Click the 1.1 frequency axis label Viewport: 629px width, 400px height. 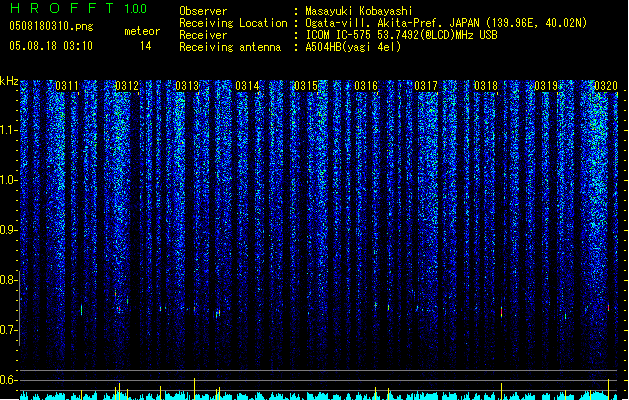(x=8, y=130)
